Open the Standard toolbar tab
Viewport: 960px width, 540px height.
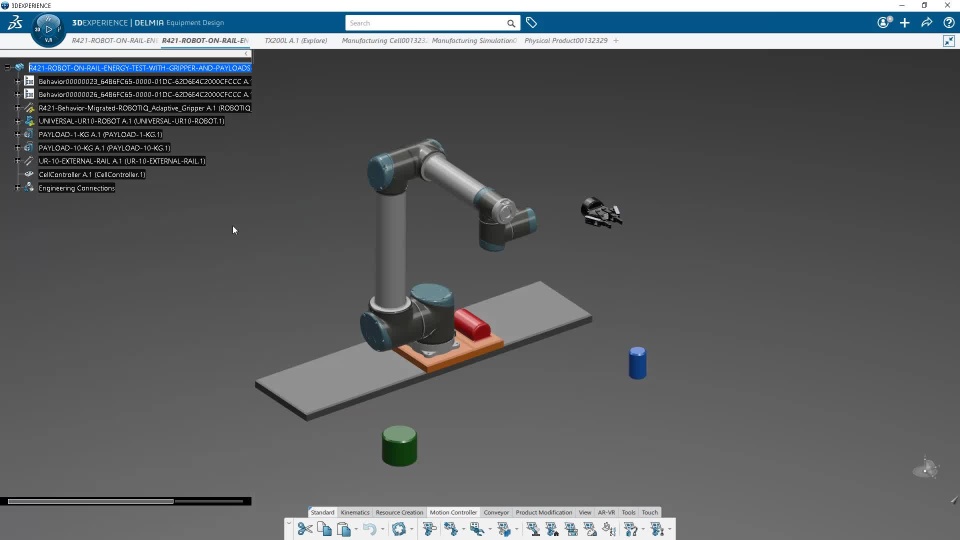point(322,512)
